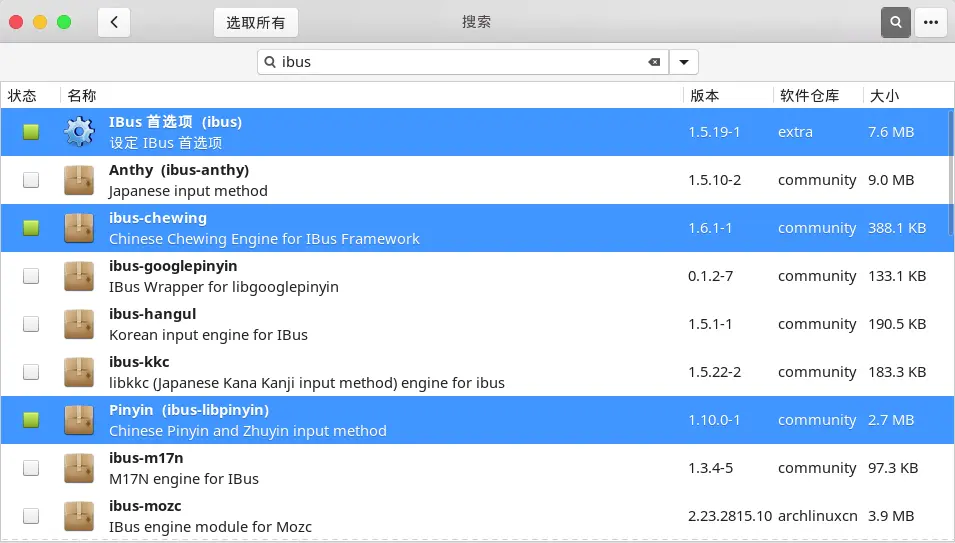This screenshot has height=543, width=955.
Task: Uncheck the Pinyin (ibus-libpinyin) checkbox
Action: 31,420
